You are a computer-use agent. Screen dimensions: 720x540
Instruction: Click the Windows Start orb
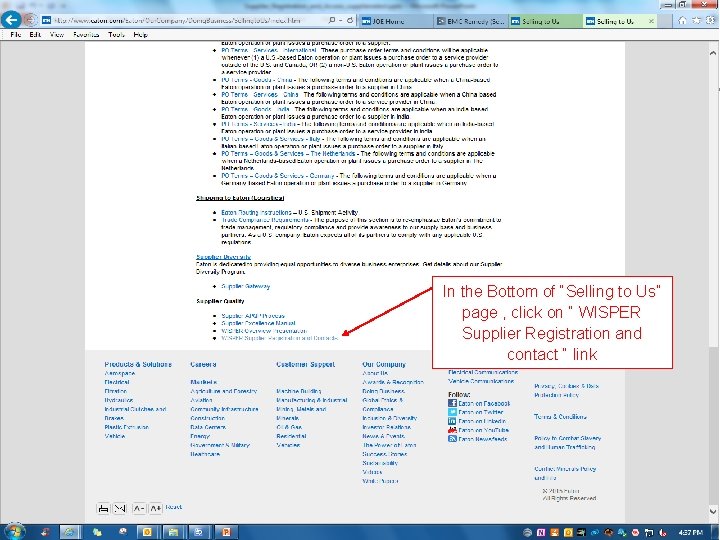[x=13, y=532]
